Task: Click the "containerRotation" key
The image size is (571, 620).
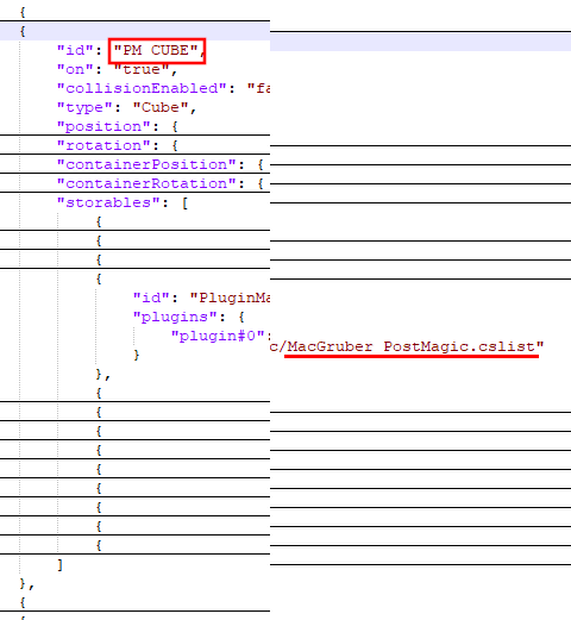Action: [x=147, y=183]
